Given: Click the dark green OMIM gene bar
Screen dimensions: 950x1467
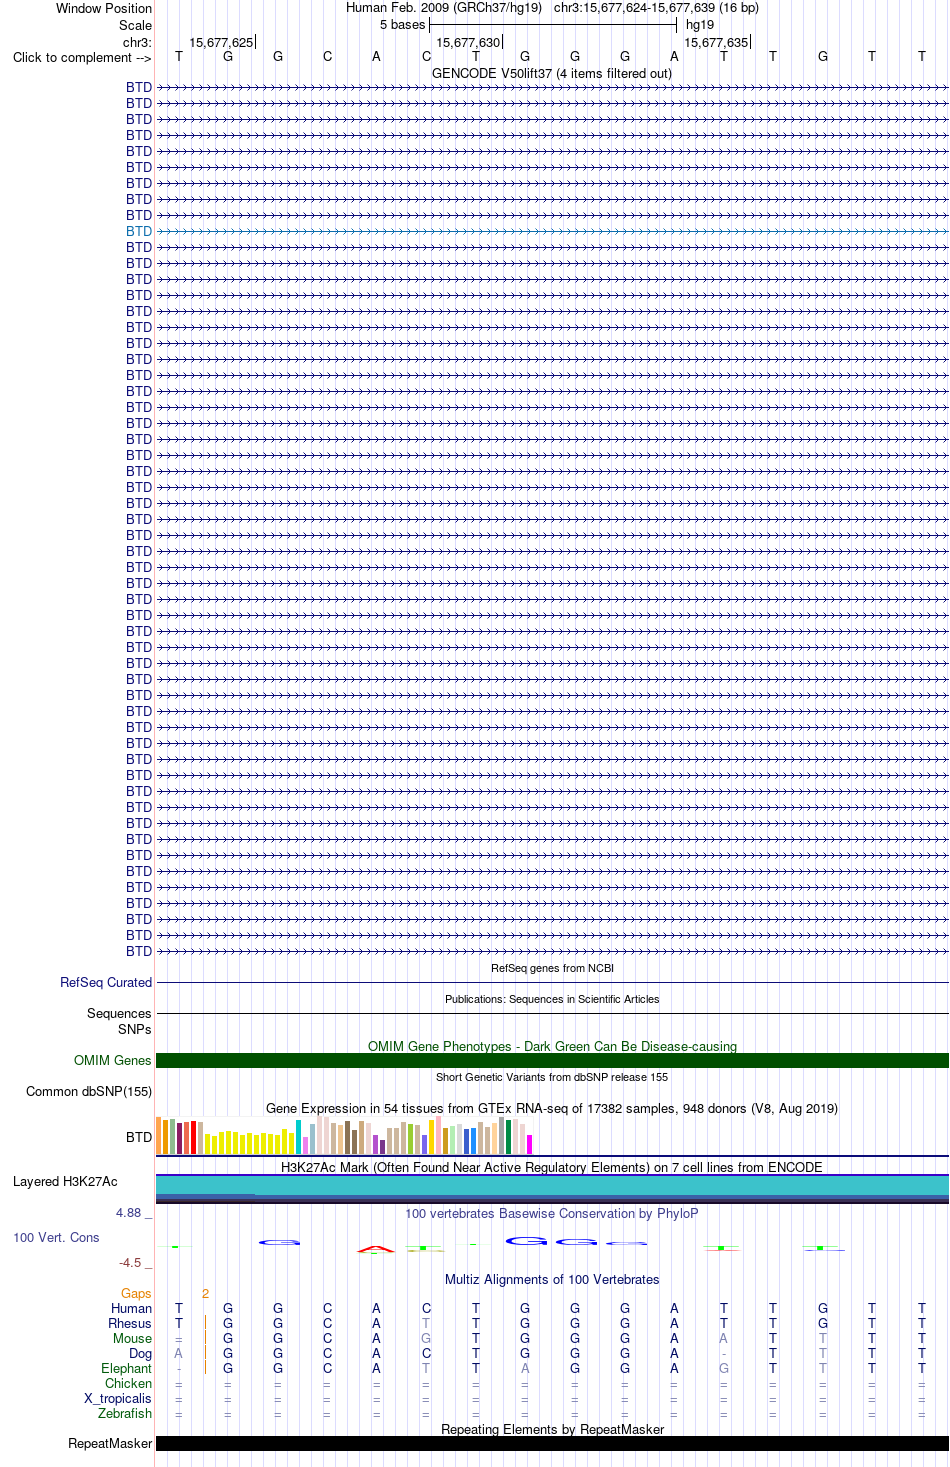Looking at the screenshot, I should [552, 1060].
